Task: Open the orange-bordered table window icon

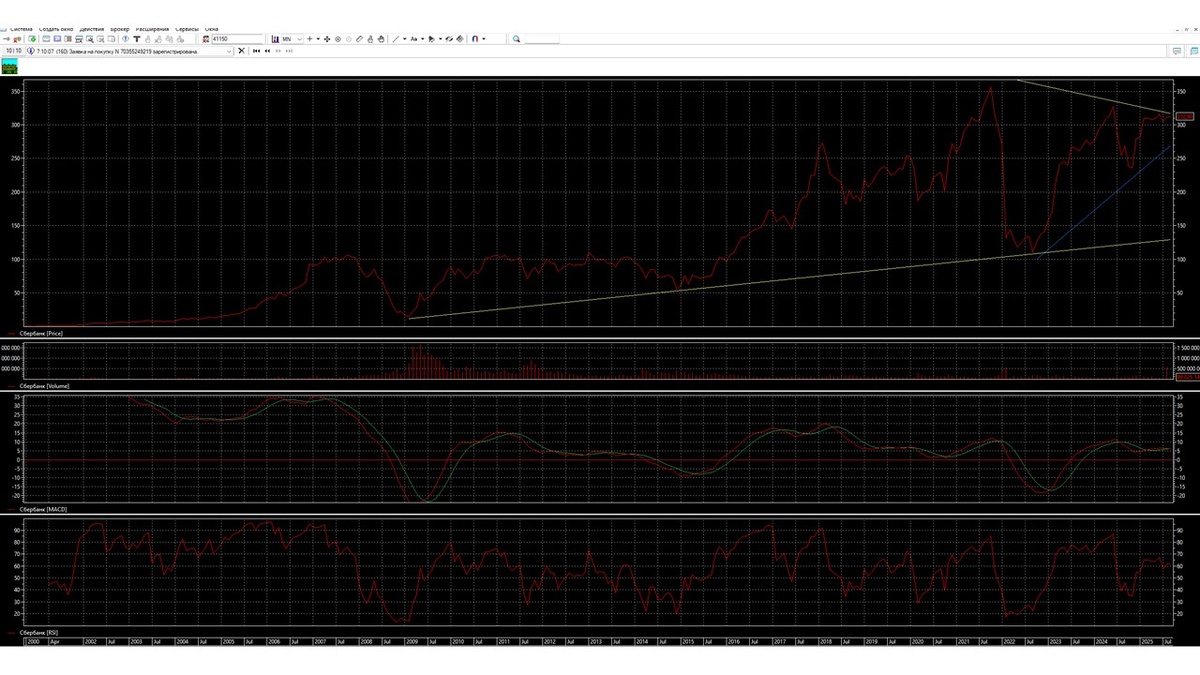Action: click(x=68, y=39)
